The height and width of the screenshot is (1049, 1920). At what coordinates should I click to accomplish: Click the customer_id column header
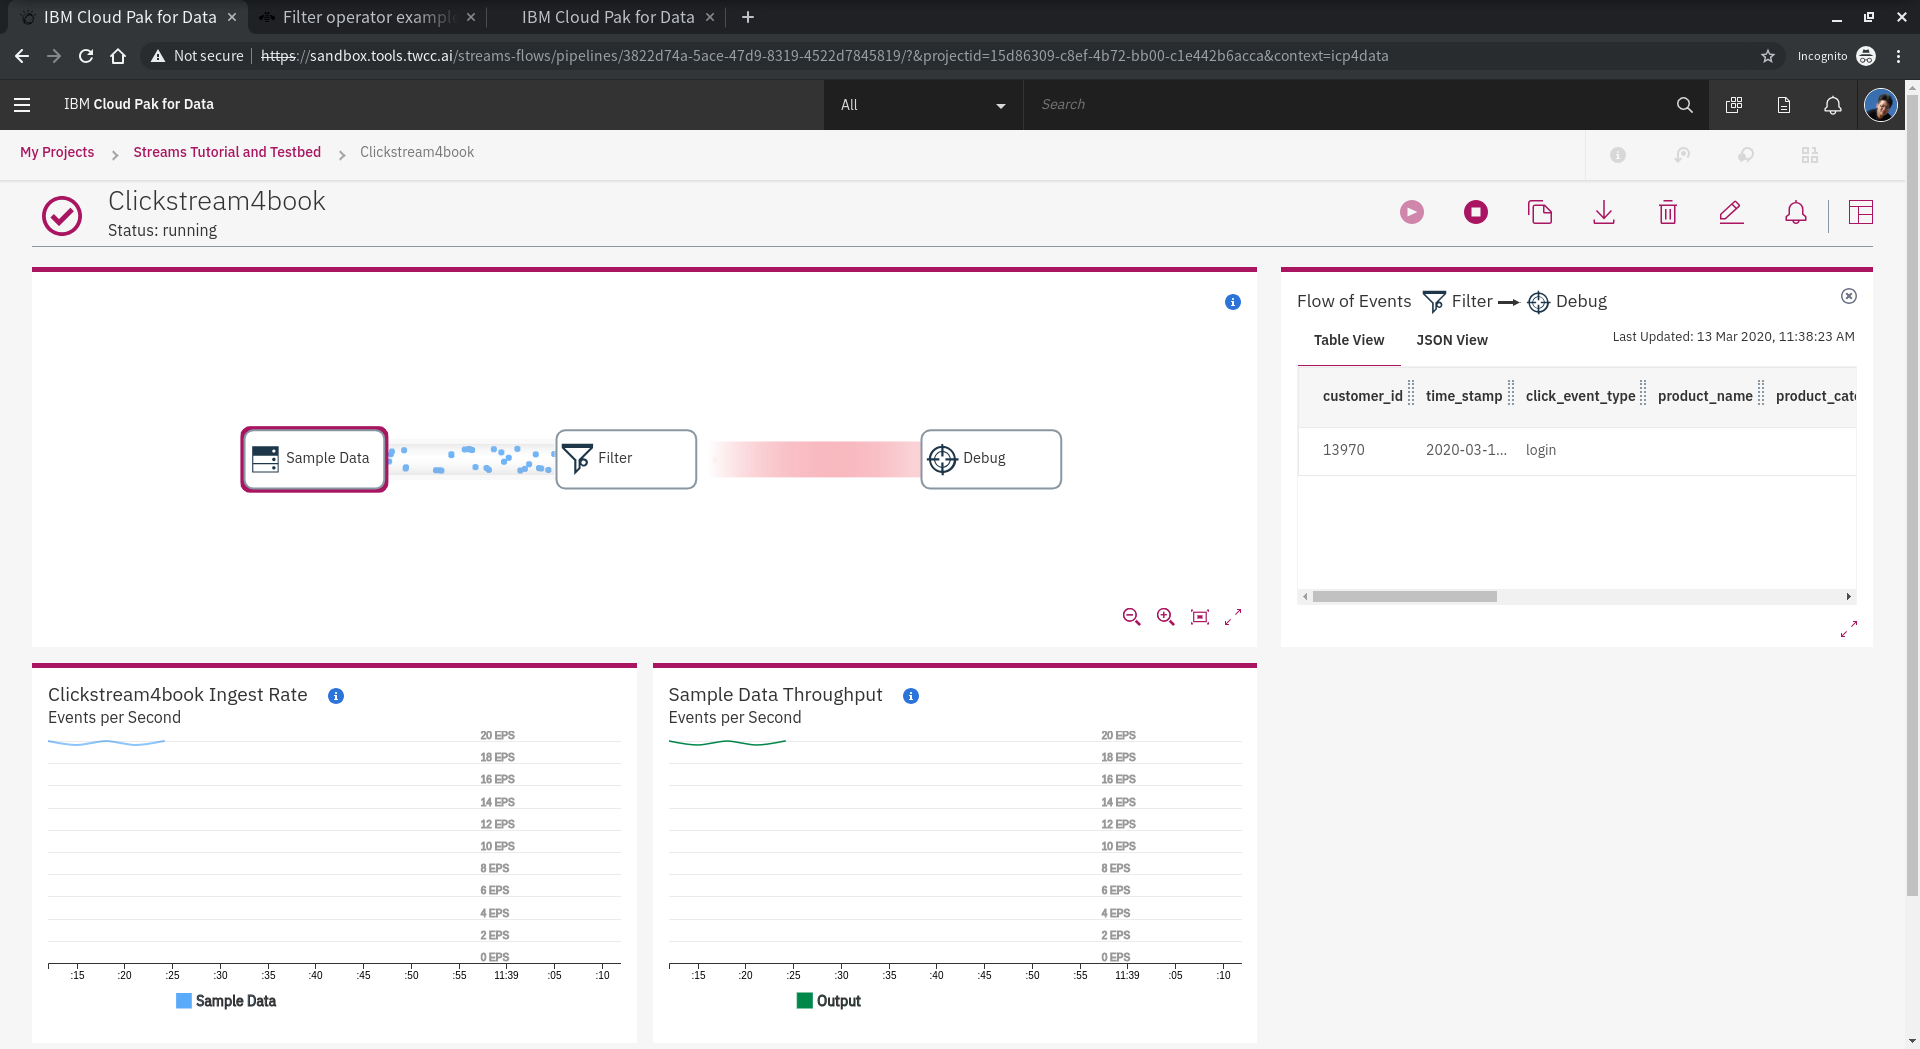1362,396
